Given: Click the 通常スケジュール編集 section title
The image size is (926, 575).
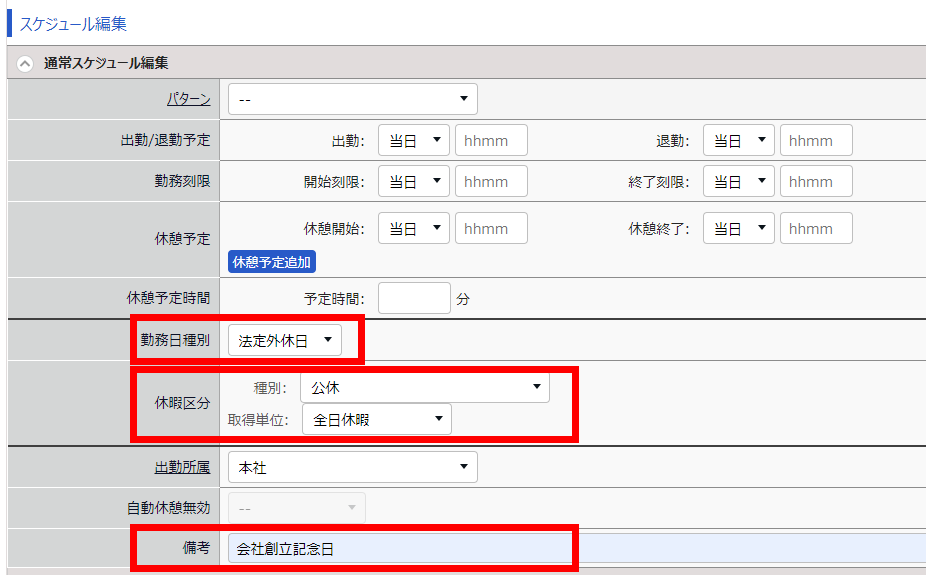Looking at the screenshot, I should [106, 63].
